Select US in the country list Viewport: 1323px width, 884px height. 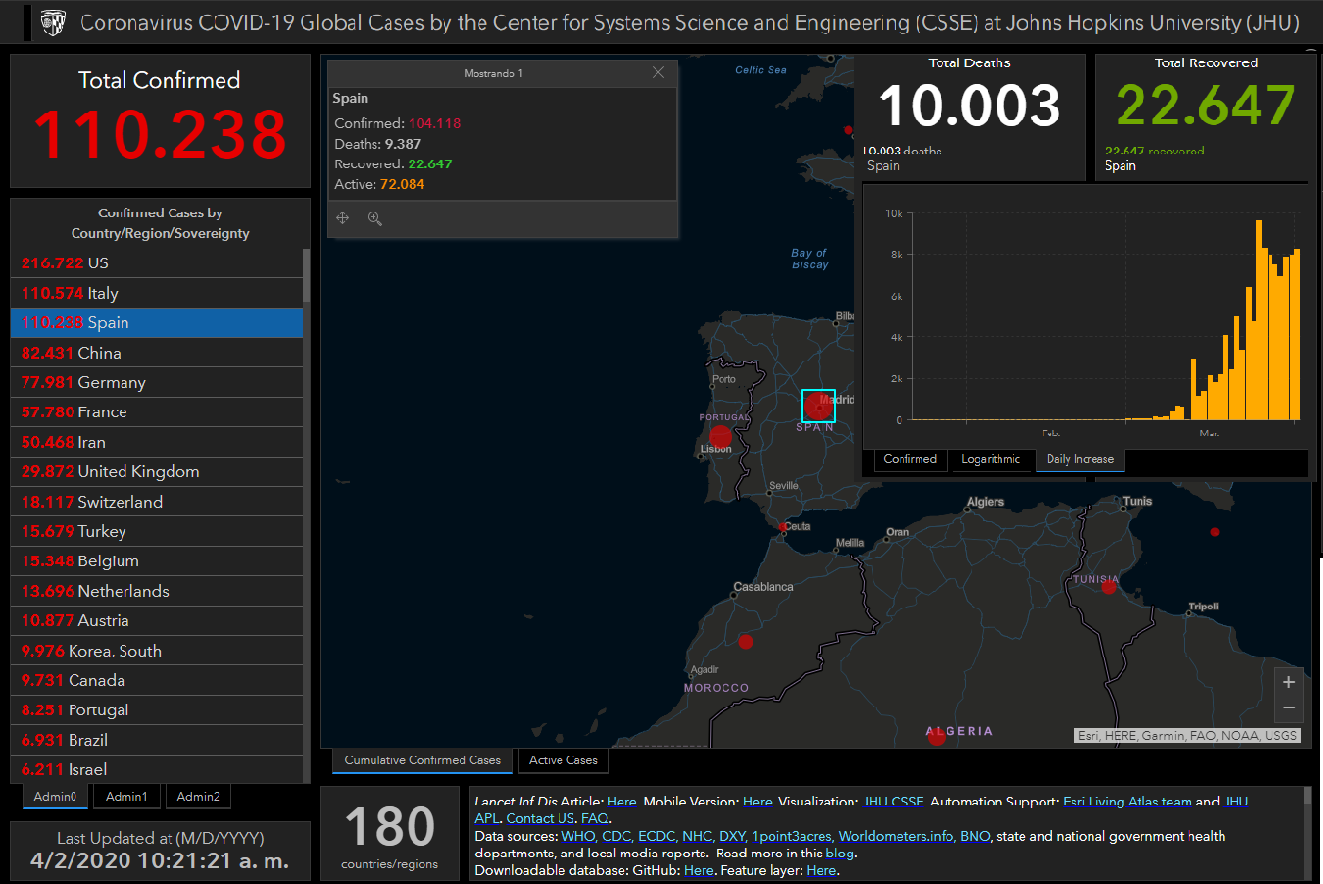click(157, 263)
